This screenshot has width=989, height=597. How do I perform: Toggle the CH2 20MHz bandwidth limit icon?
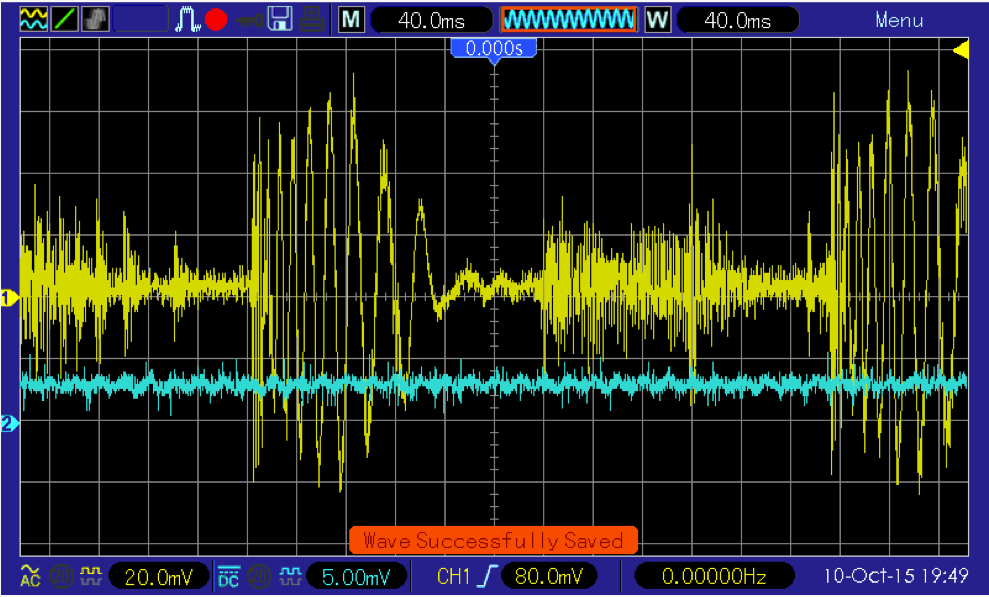[x=259, y=576]
